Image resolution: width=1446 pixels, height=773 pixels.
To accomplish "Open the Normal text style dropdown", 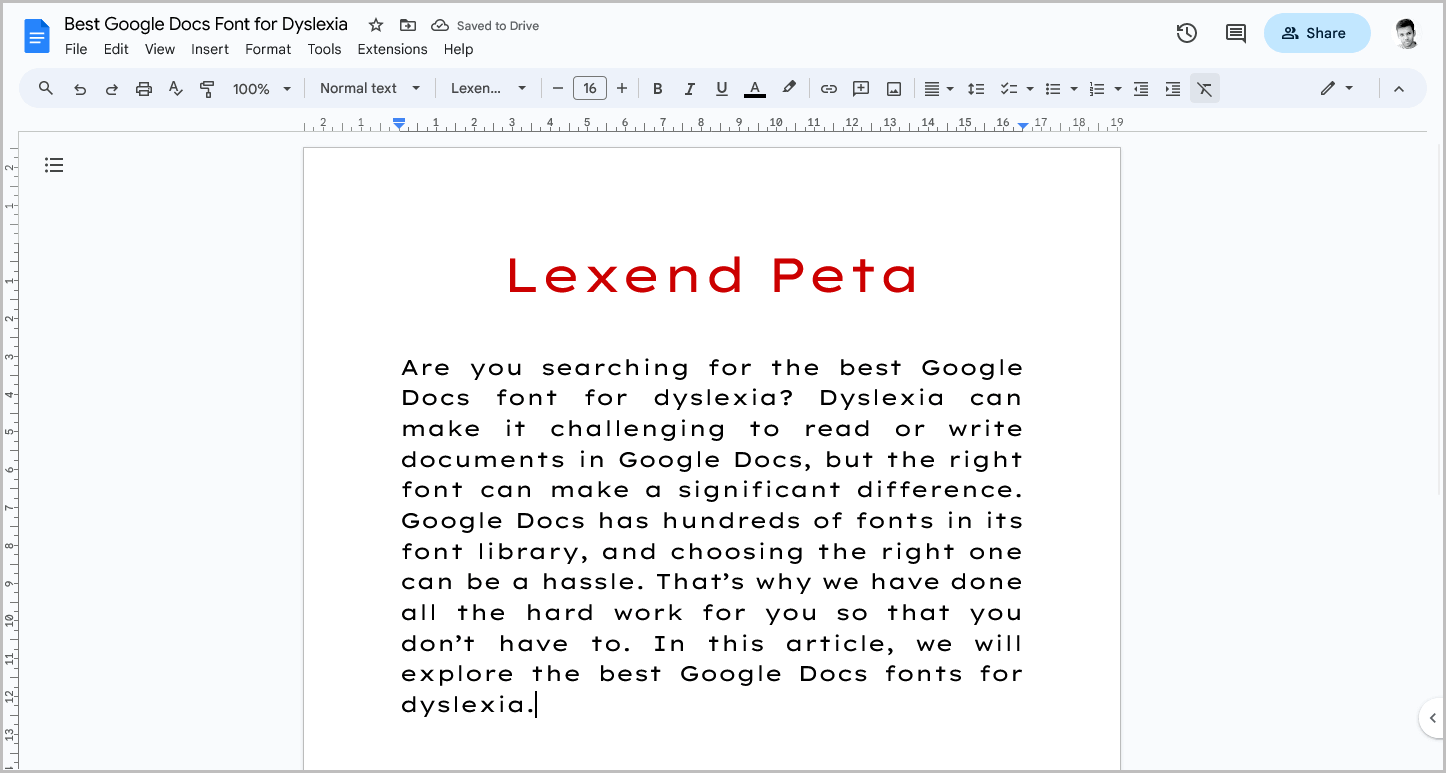I will coord(370,89).
